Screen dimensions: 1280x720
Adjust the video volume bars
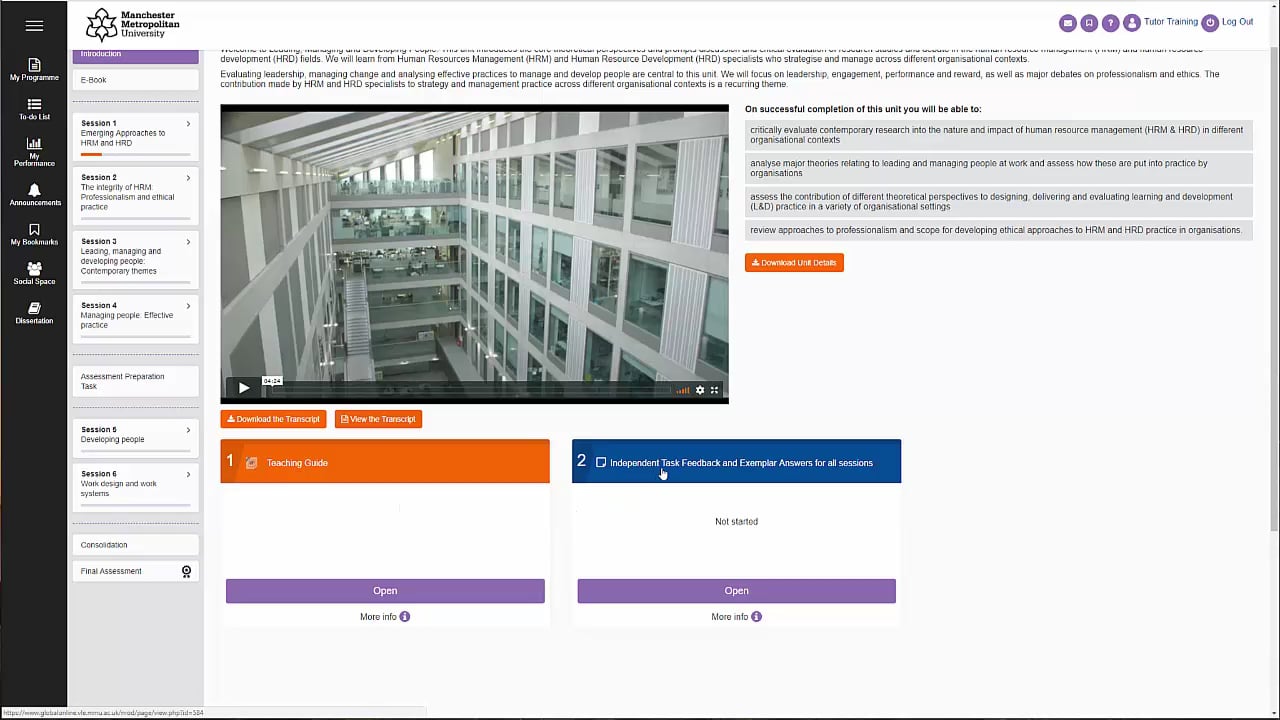pos(683,390)
